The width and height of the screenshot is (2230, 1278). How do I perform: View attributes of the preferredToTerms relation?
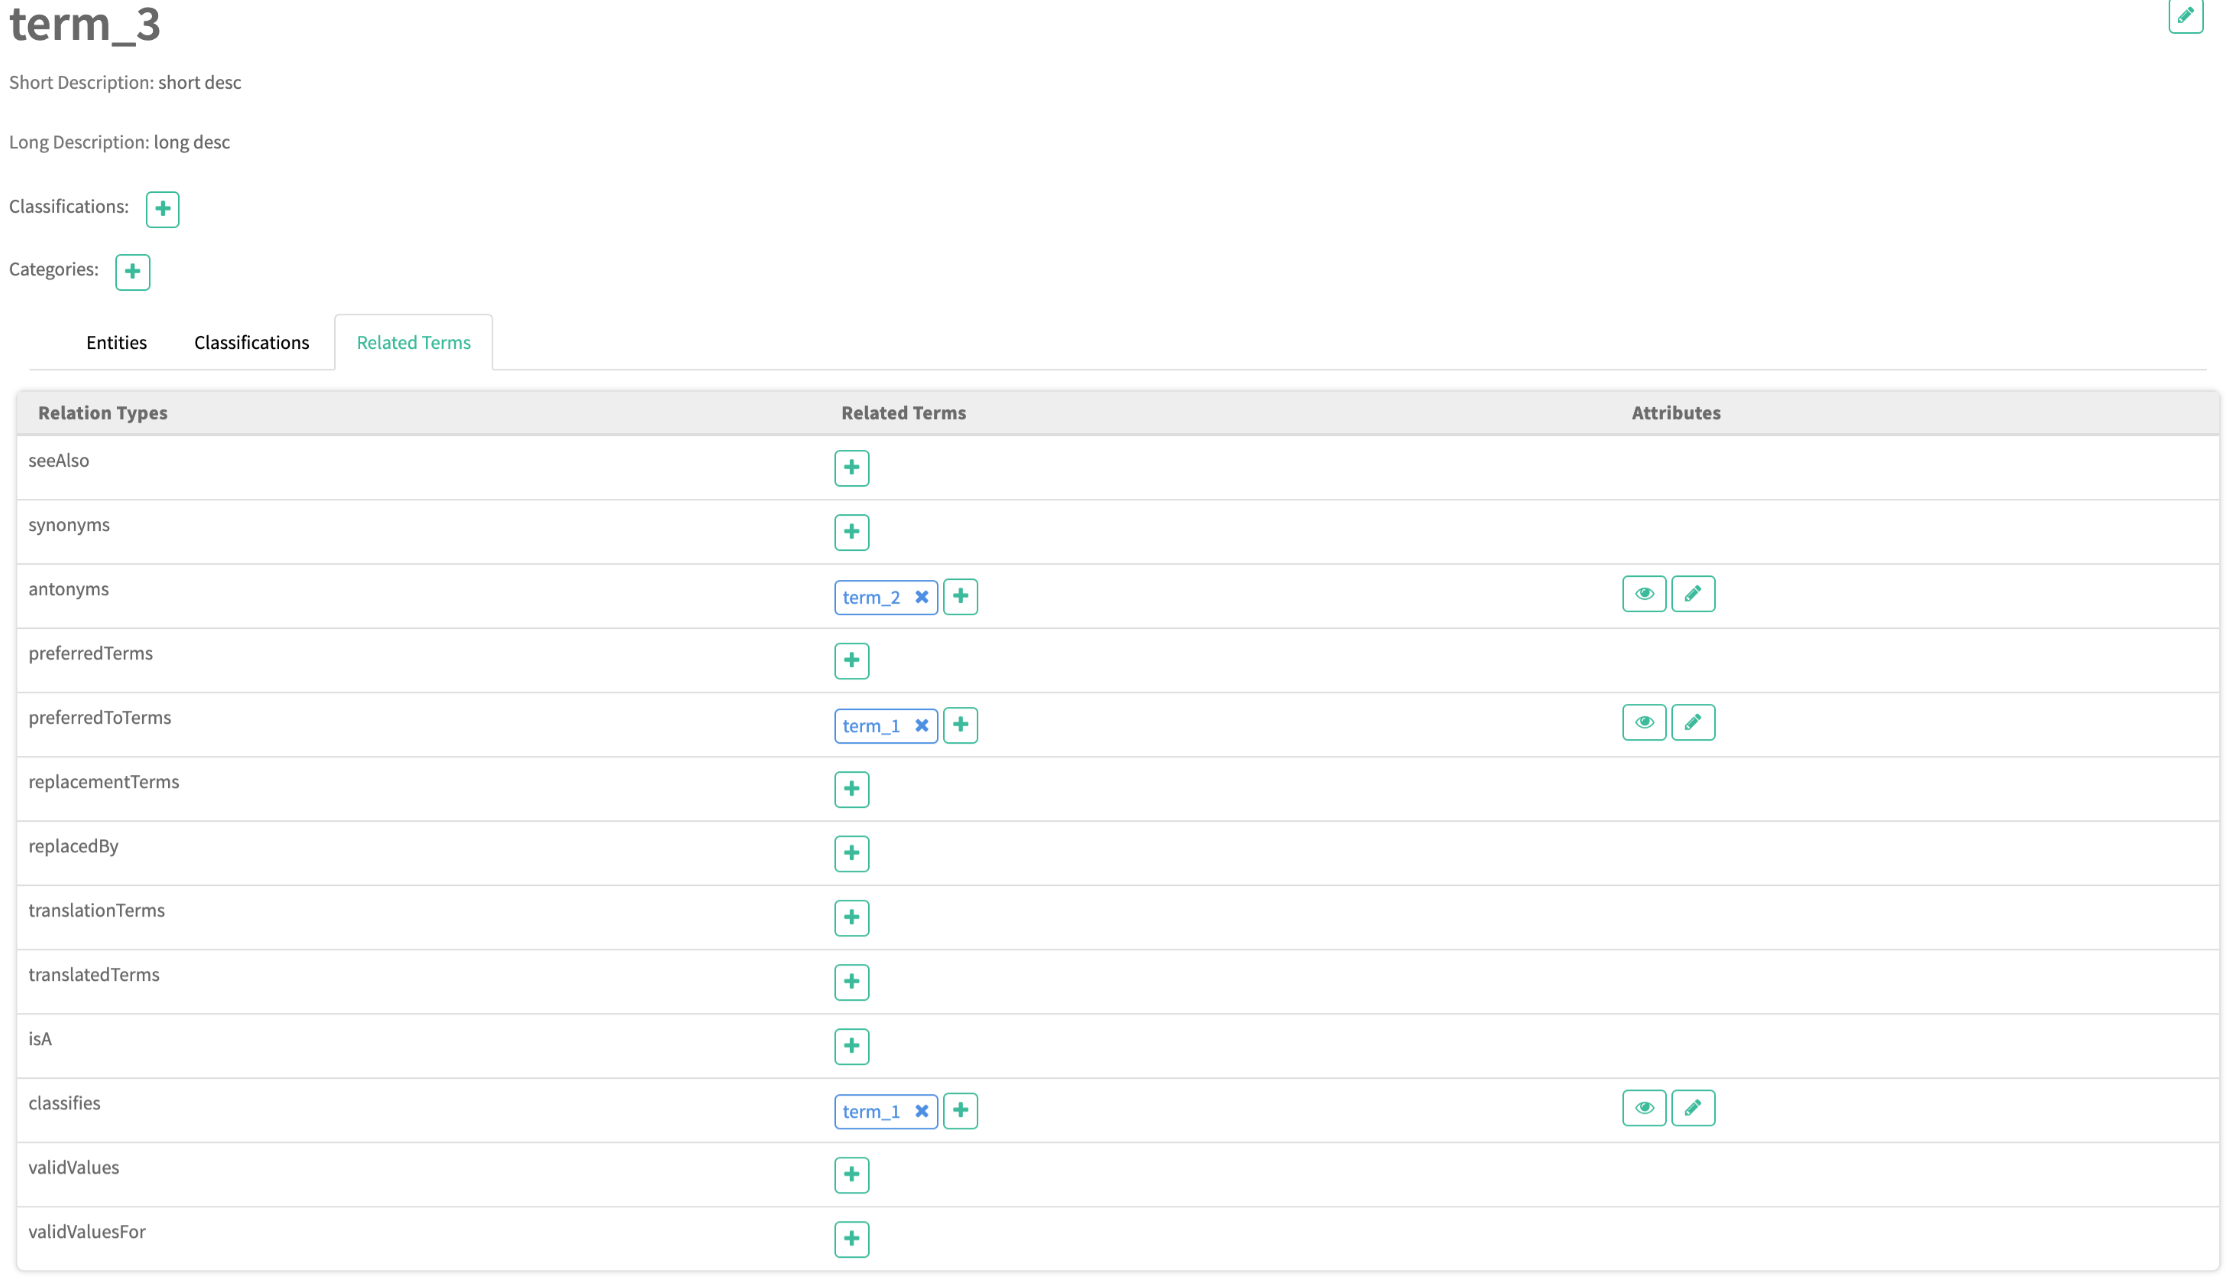click(1643, 722)
